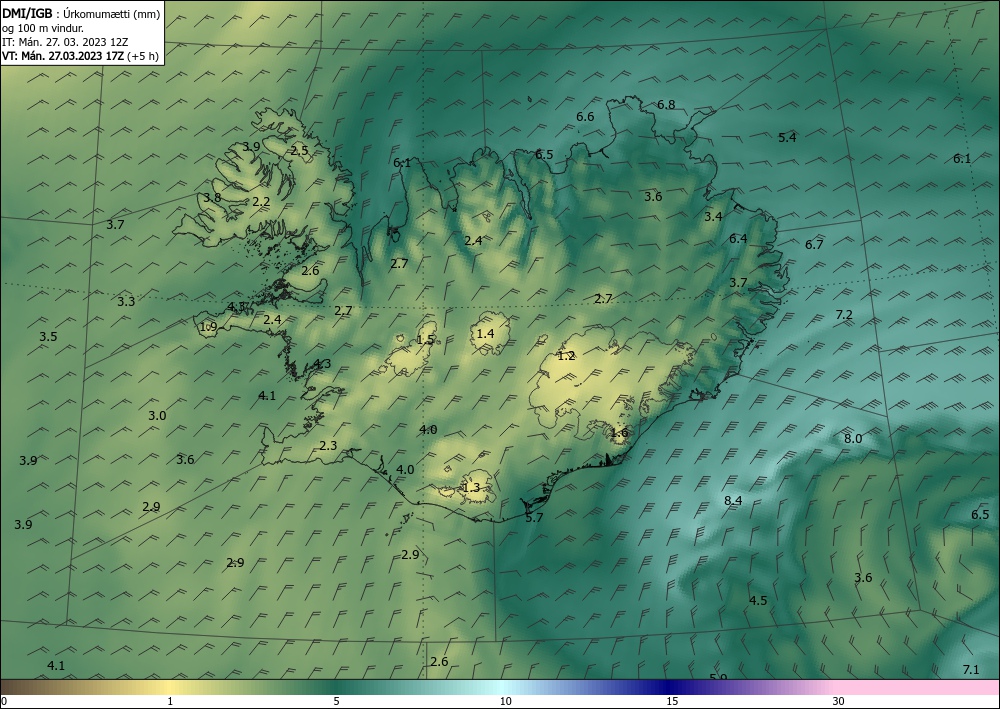Click the 7.2 value label
The height and width of the screenshot is (709, 1000).
(x=844, y=314)
